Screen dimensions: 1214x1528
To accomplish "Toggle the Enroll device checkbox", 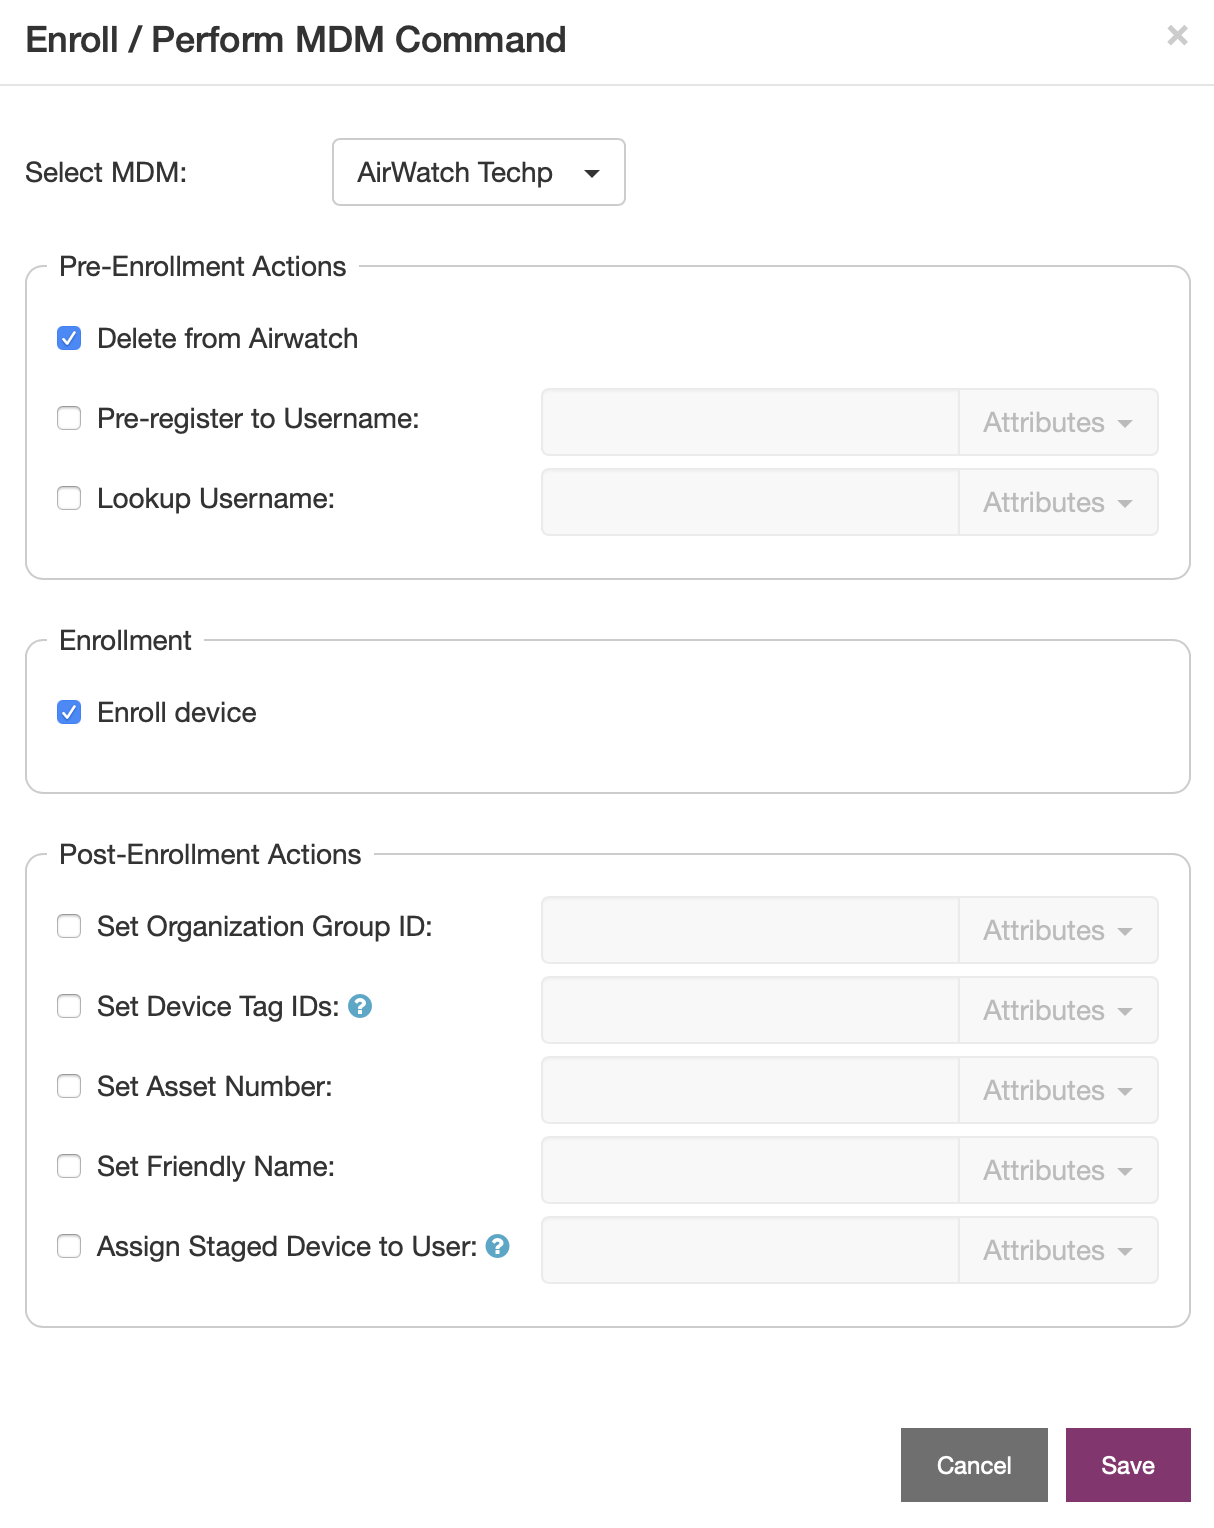I will pos(69,712).
